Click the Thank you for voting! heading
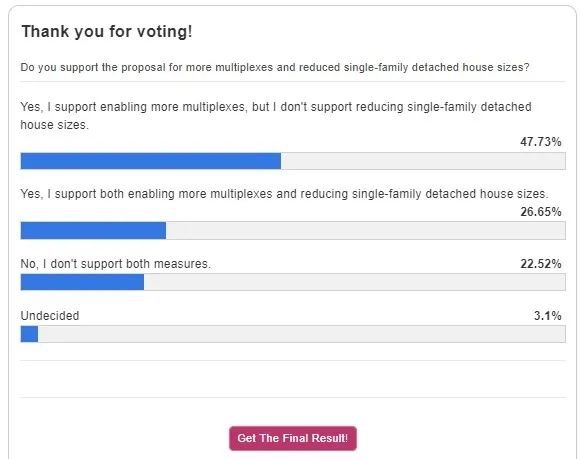This screenshot has width=583, height=459. pyautogui.click(x=107, y=31)
